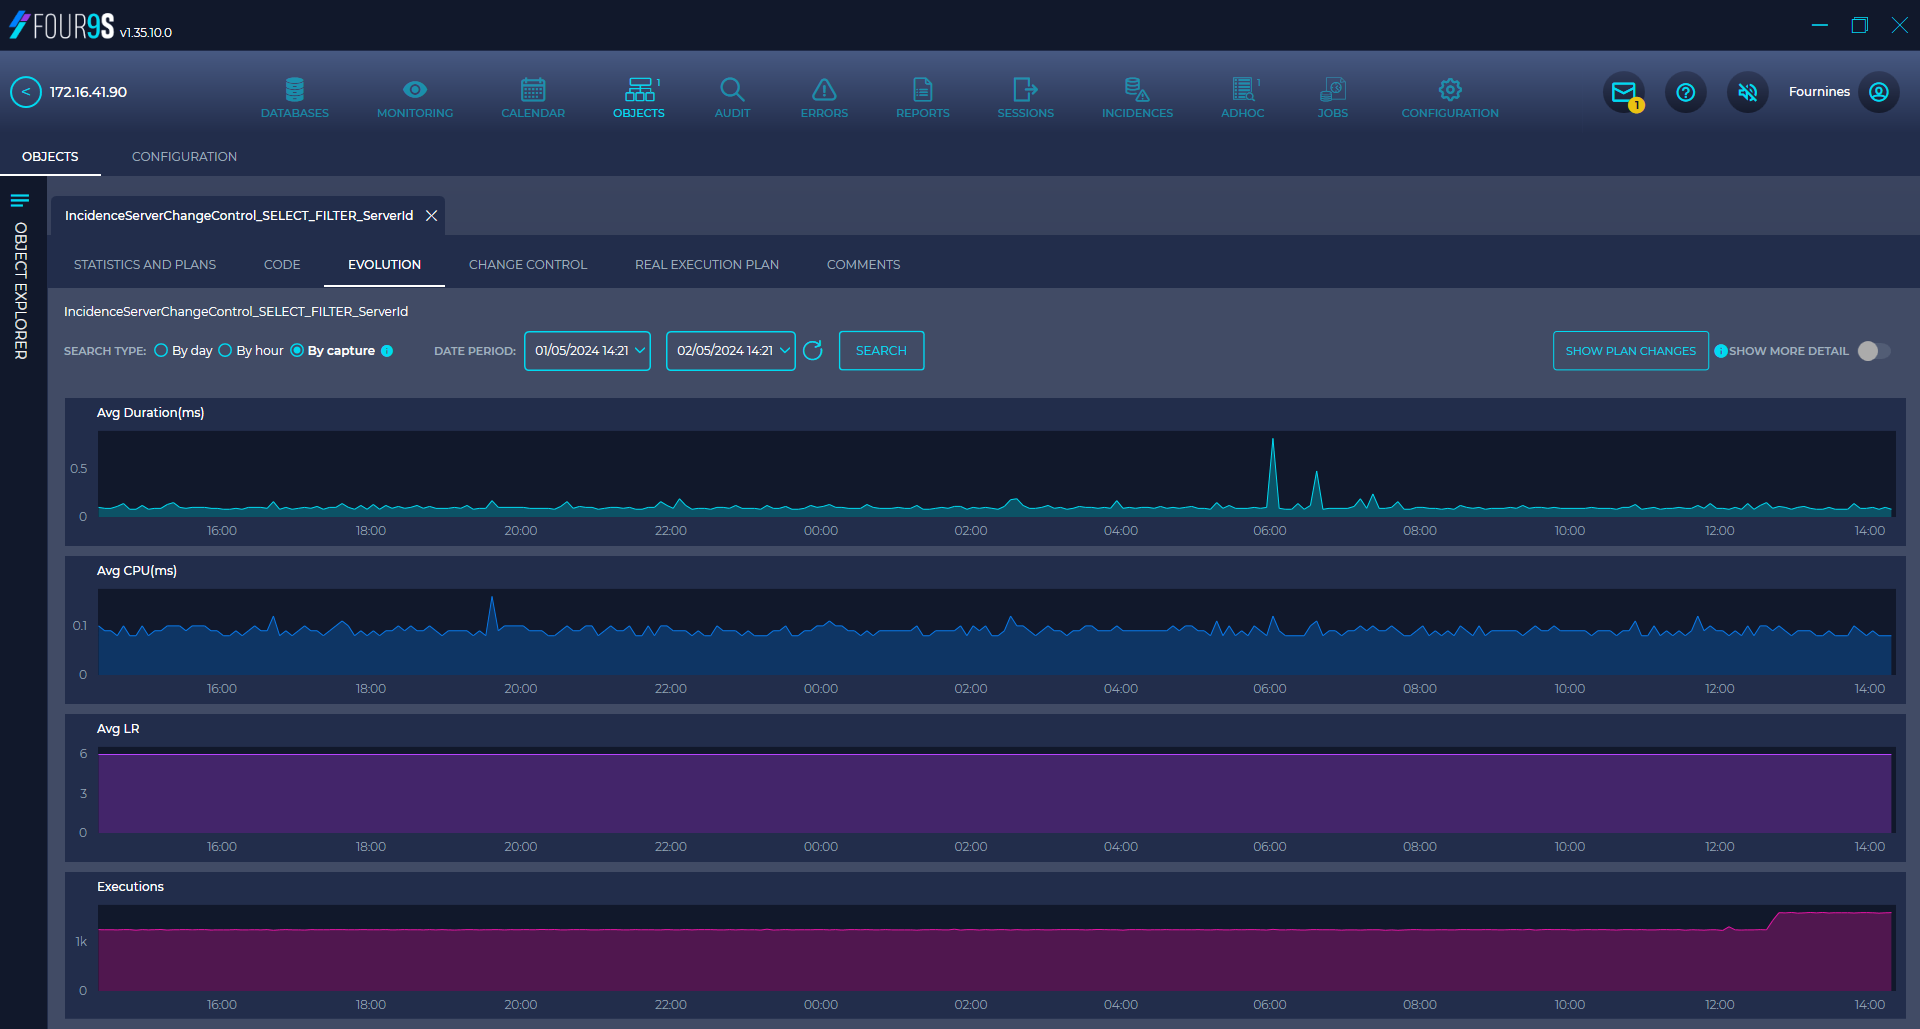1920x1029 pixels.
Task: Go to the Audit section
Action: (x=732, y=96)
